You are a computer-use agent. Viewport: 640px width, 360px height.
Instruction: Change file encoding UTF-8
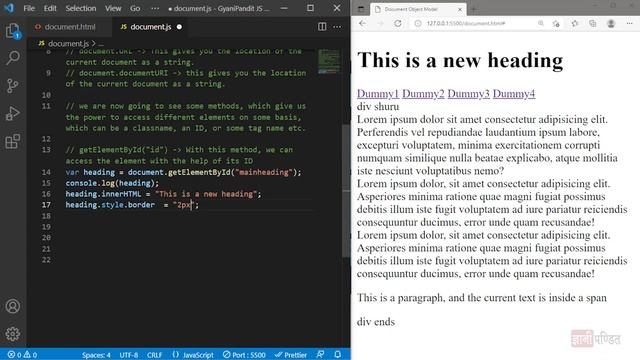tap(129, 355)
